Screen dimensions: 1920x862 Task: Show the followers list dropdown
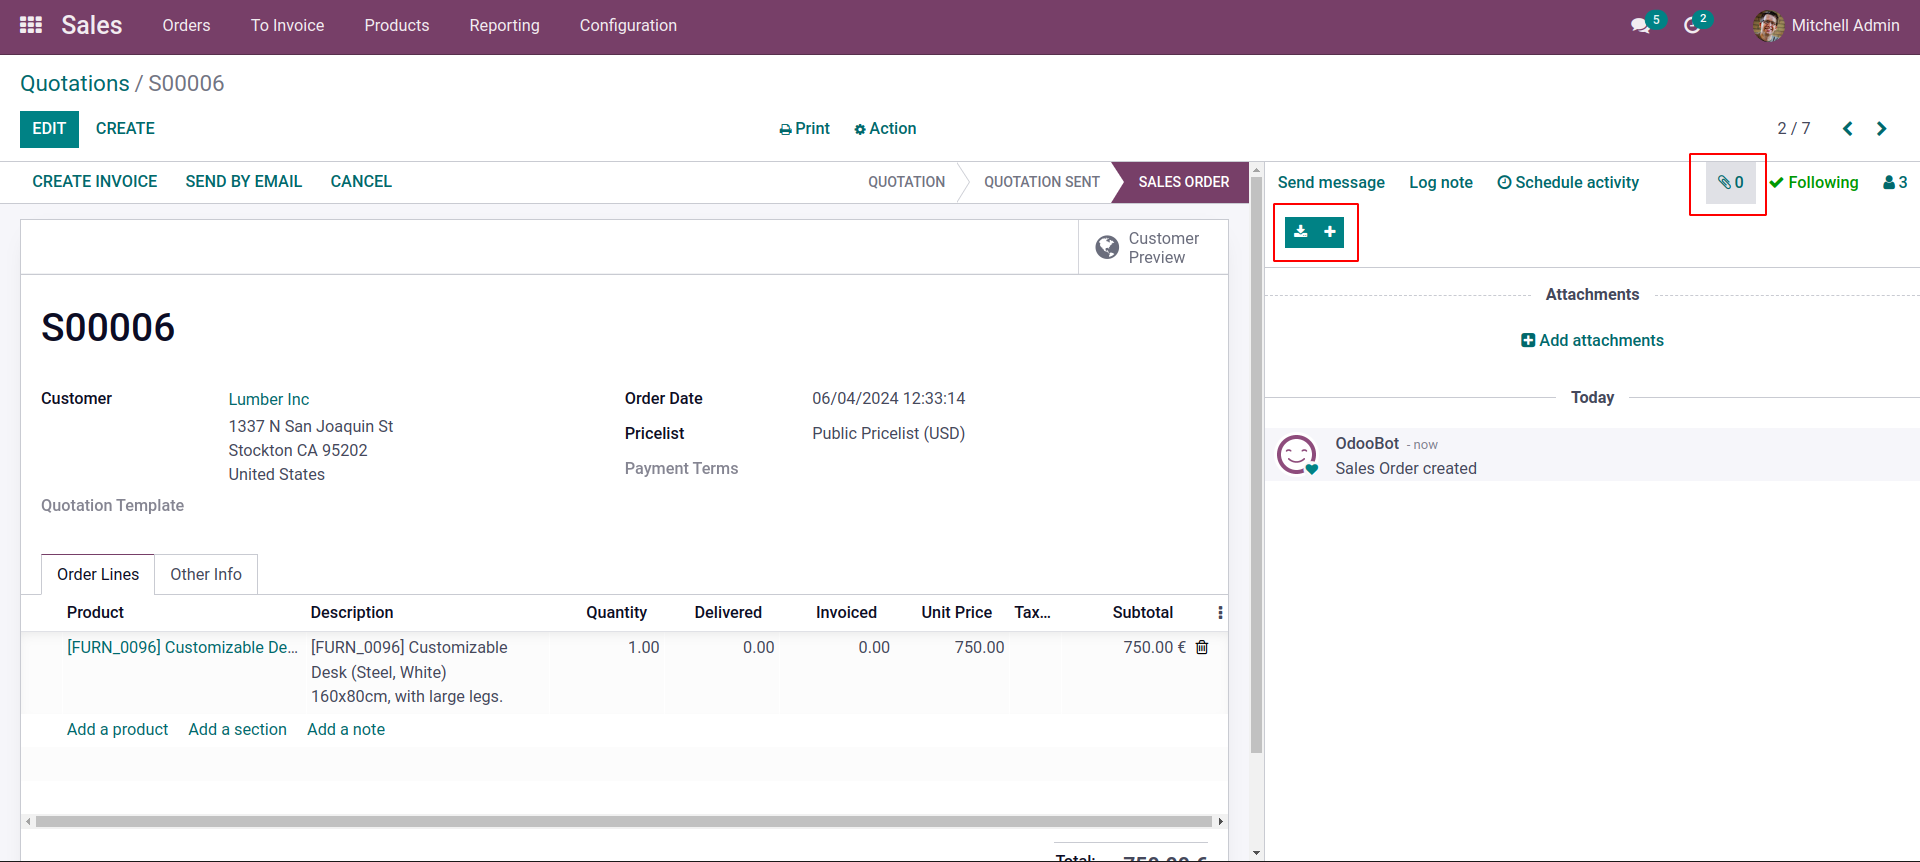point(1895,183)
